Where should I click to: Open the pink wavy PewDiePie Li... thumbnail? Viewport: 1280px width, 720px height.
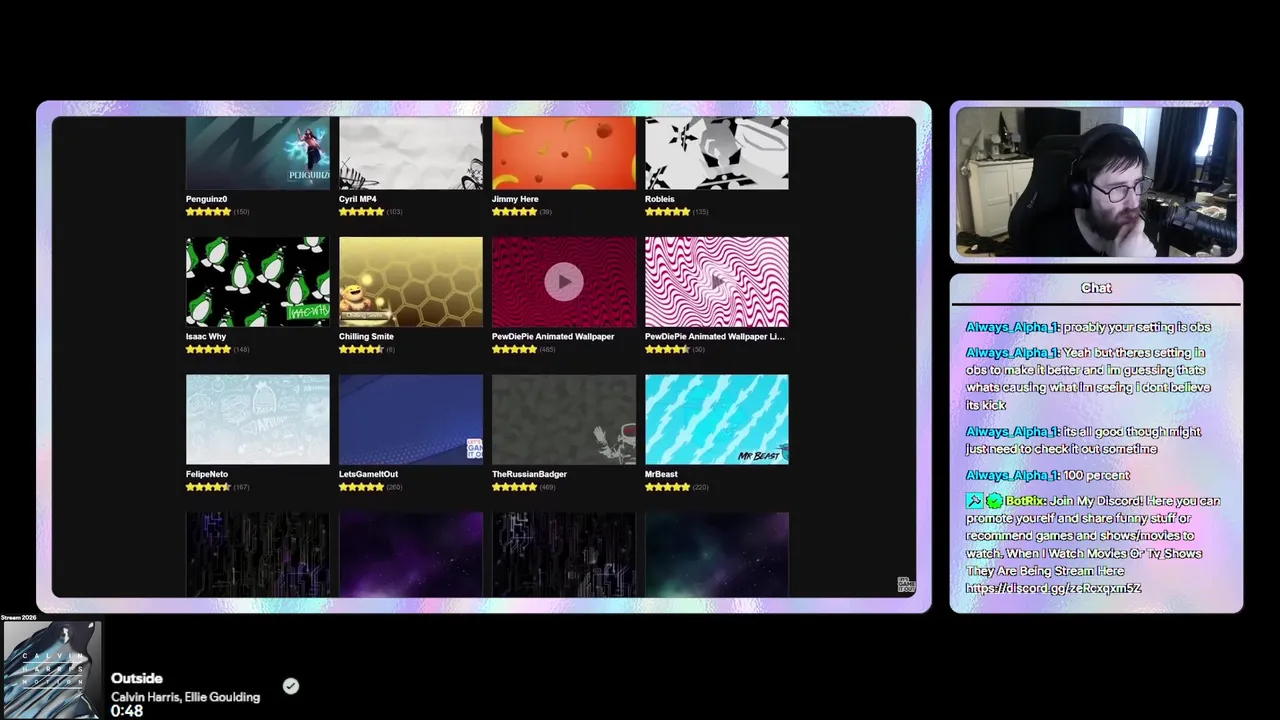[x=716, y=282]
